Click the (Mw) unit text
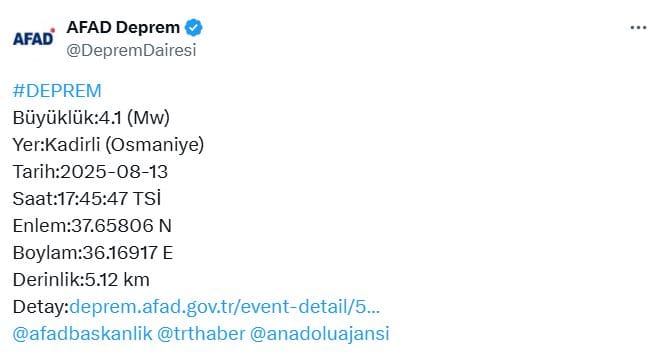The image size is (664, 361). [x=148, y=118]
